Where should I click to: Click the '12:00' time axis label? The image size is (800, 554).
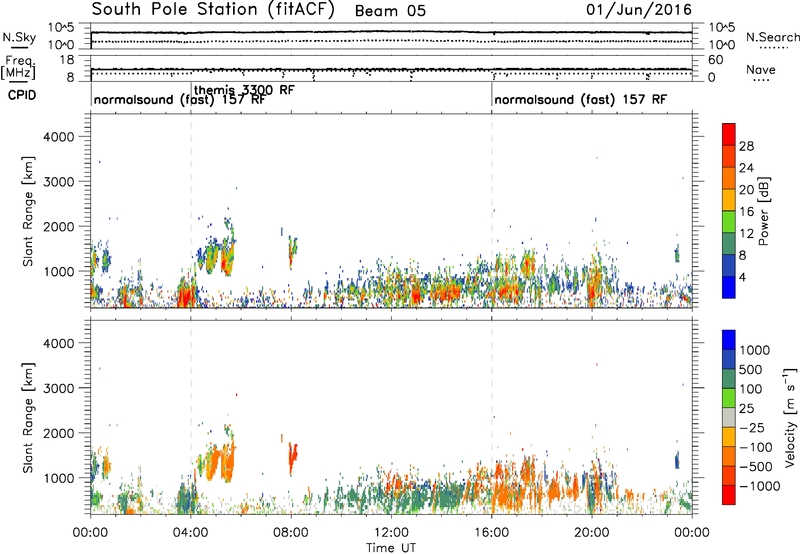[x=391, y=533]
